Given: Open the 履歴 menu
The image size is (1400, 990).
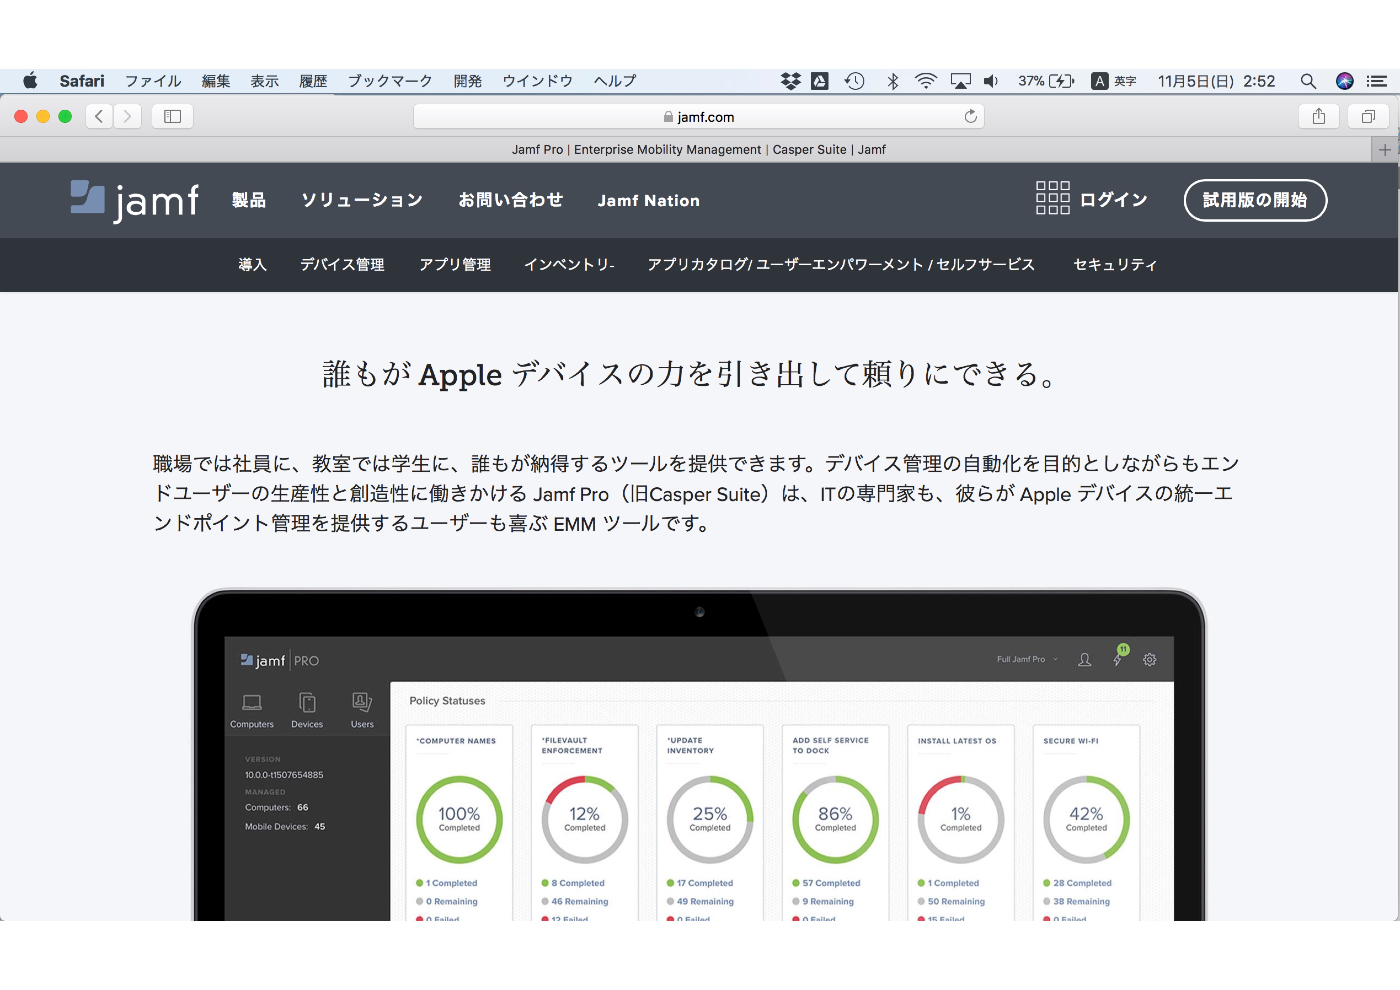Looking at the screenshot, I should coord(313,81).
